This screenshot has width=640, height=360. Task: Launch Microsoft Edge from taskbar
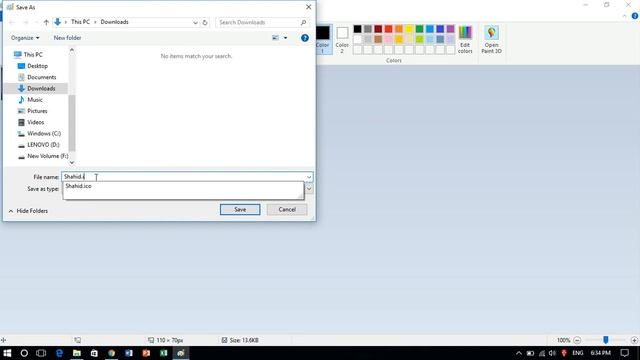[x=59, y=353]
